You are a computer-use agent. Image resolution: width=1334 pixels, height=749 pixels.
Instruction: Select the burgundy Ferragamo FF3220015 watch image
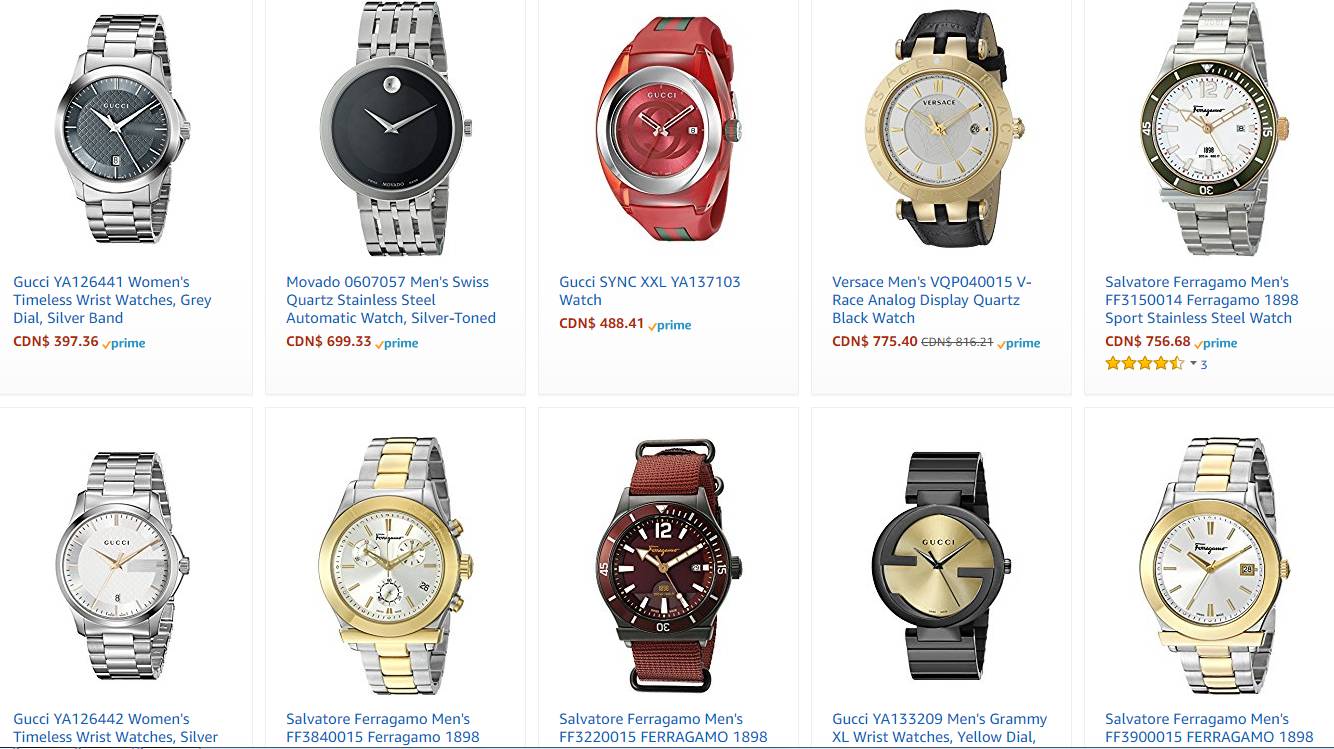668,567
